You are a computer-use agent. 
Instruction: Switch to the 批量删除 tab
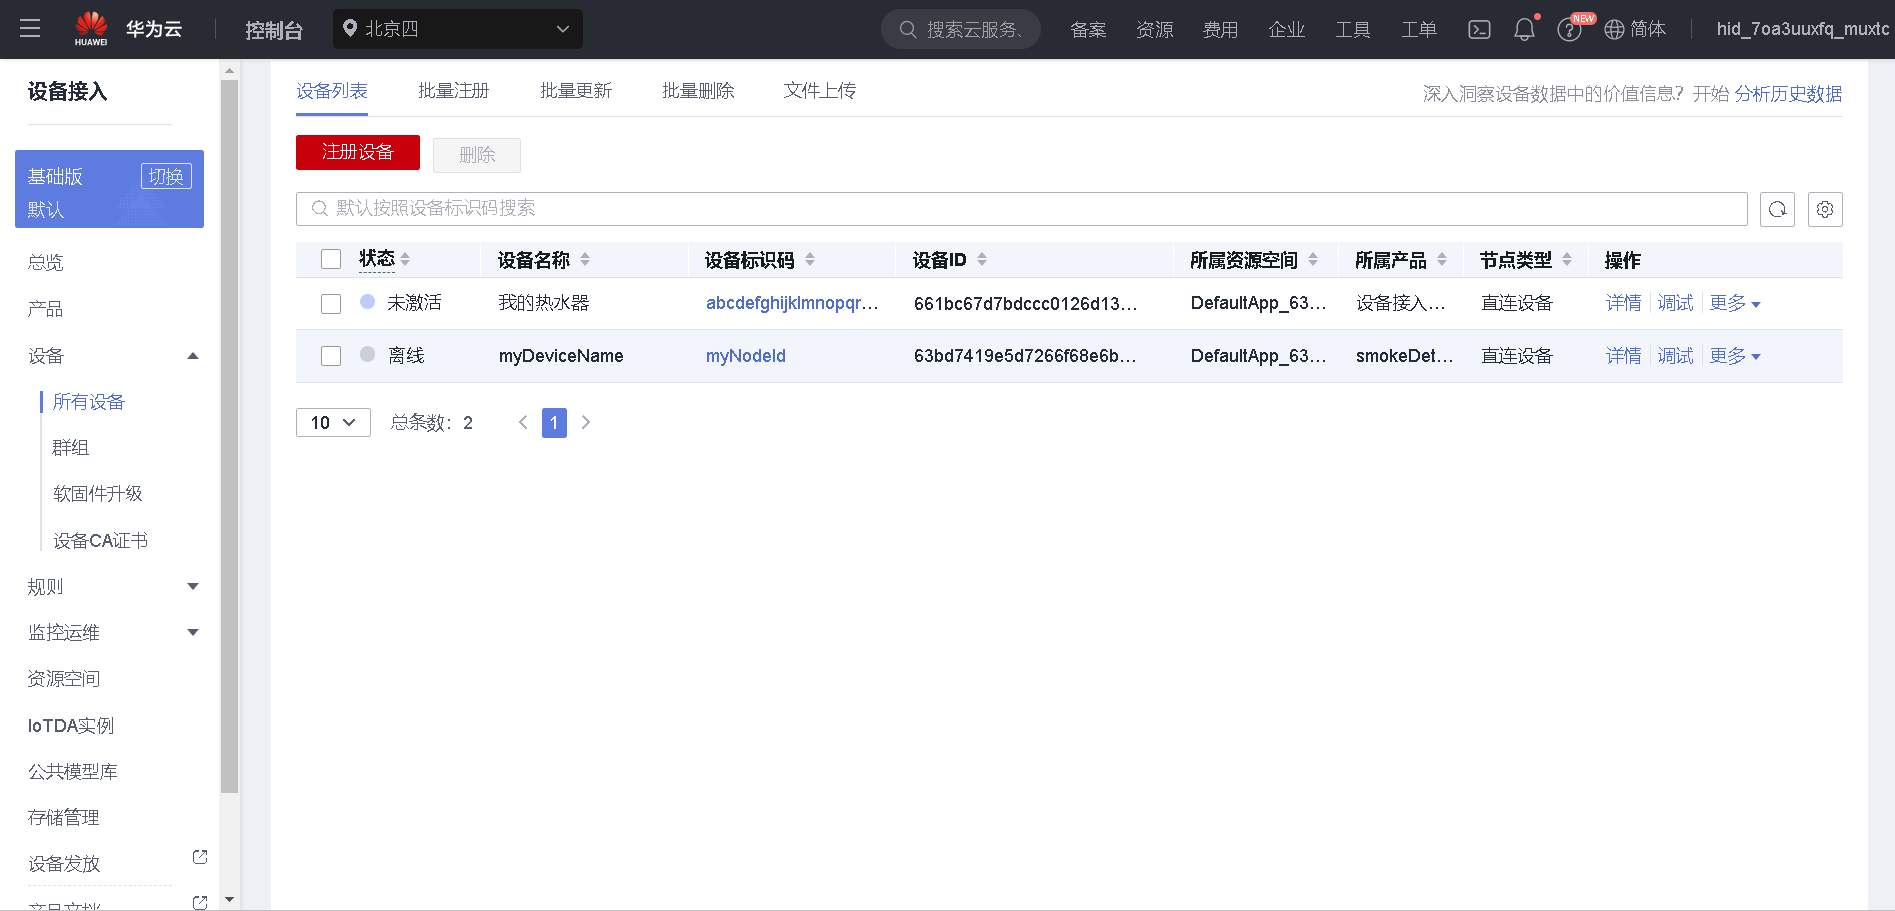[x=698, y=91]
